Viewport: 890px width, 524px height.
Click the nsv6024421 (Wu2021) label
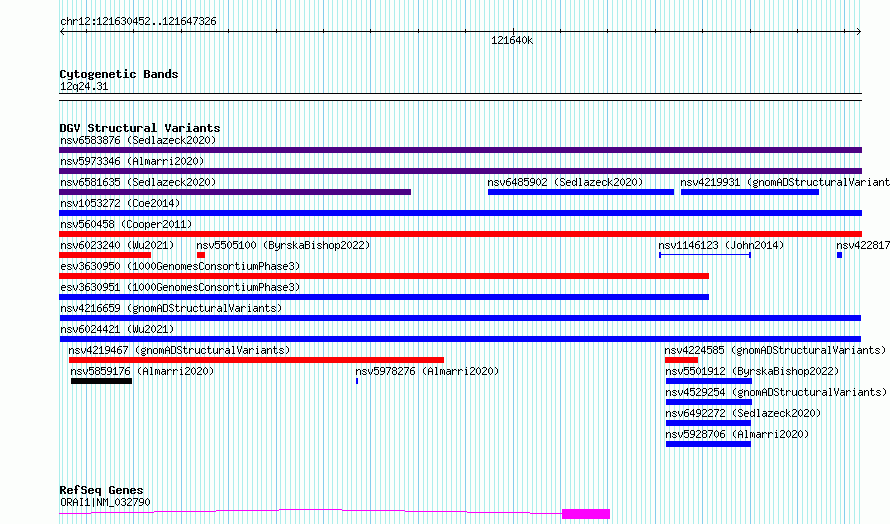tap(117, 329)
